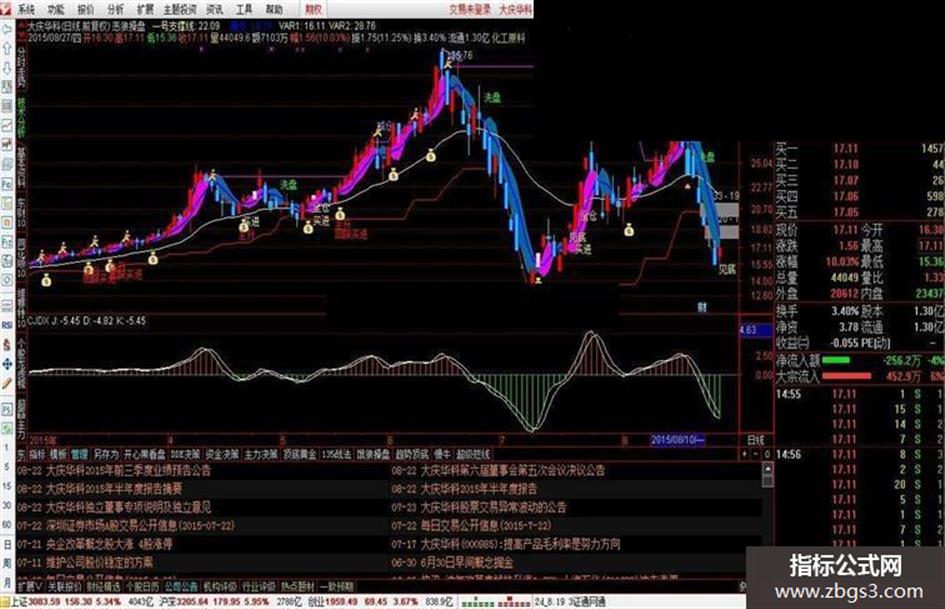945x609 pixels.
Task: Open the 扩展∨ dropdown at the bottom
Action: 30,586
